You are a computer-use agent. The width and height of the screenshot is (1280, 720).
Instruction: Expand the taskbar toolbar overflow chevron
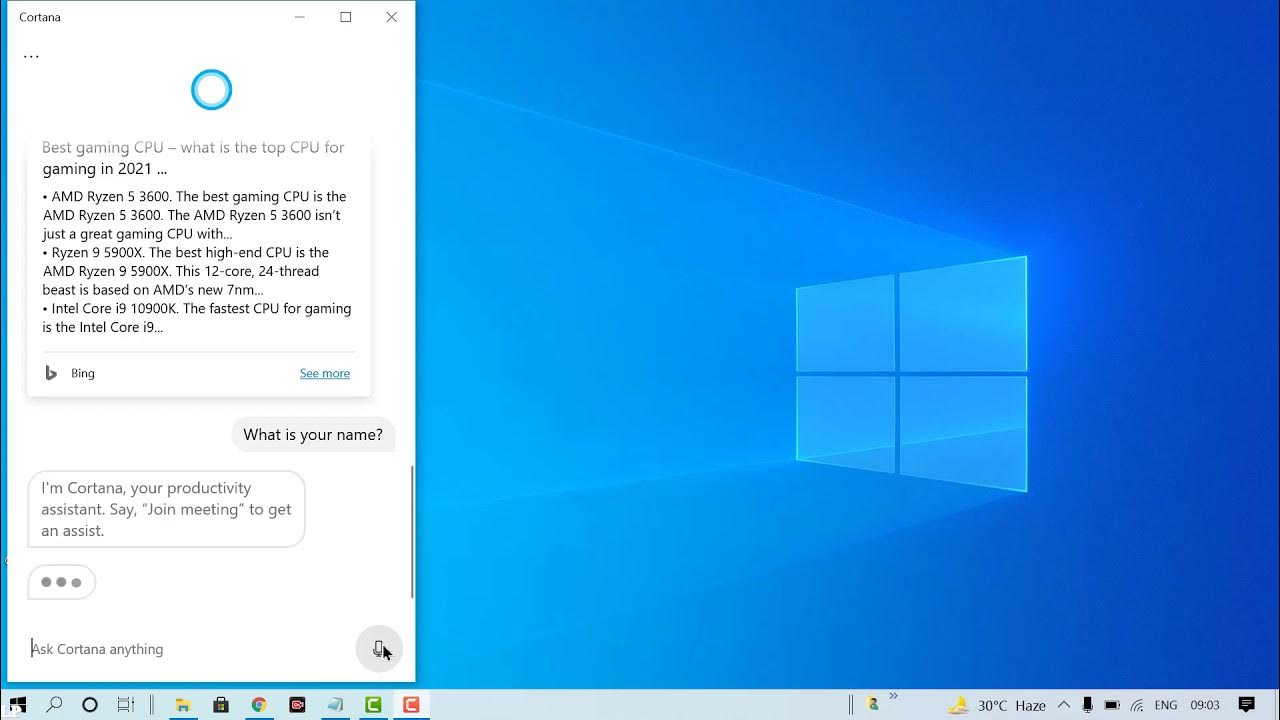pos(893,696)
